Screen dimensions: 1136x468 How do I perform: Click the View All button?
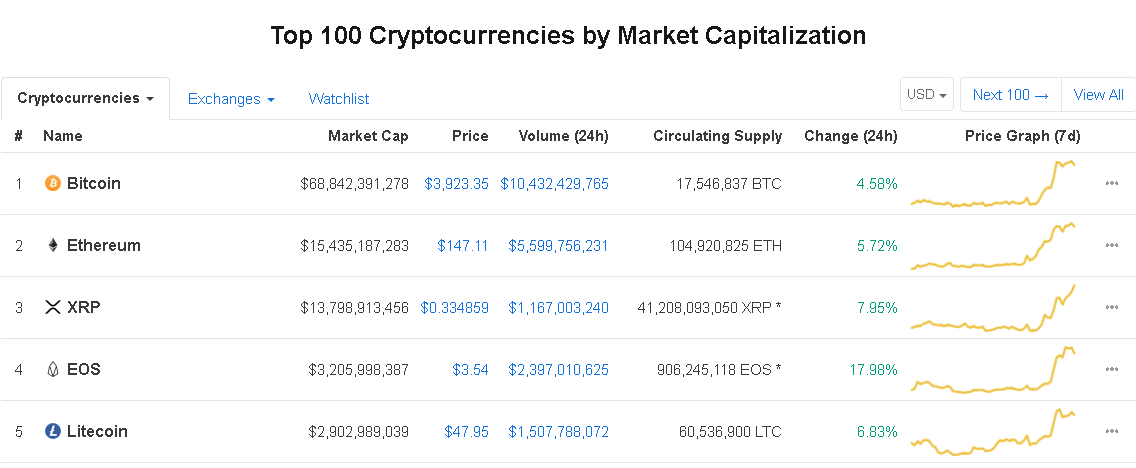(x=1098, y=95)
